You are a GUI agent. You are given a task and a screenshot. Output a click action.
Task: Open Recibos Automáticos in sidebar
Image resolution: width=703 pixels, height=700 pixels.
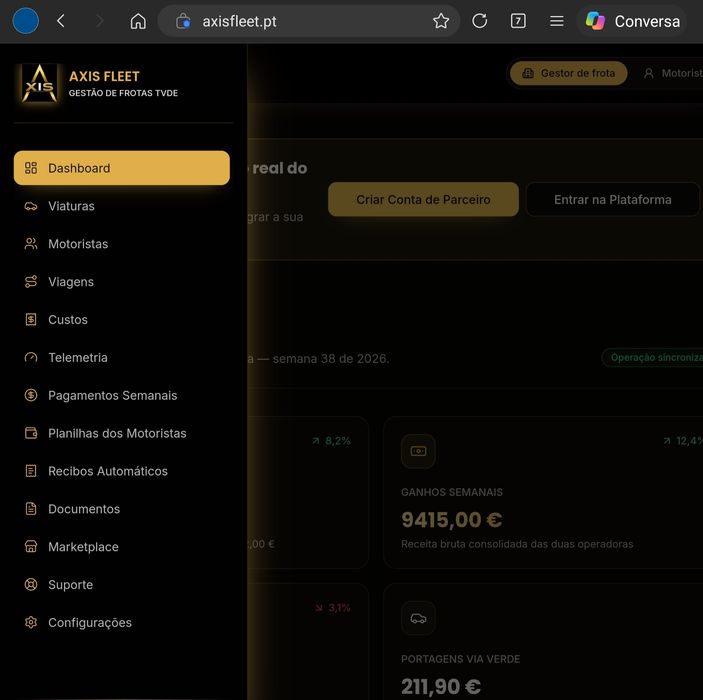[x=122, y=471]
